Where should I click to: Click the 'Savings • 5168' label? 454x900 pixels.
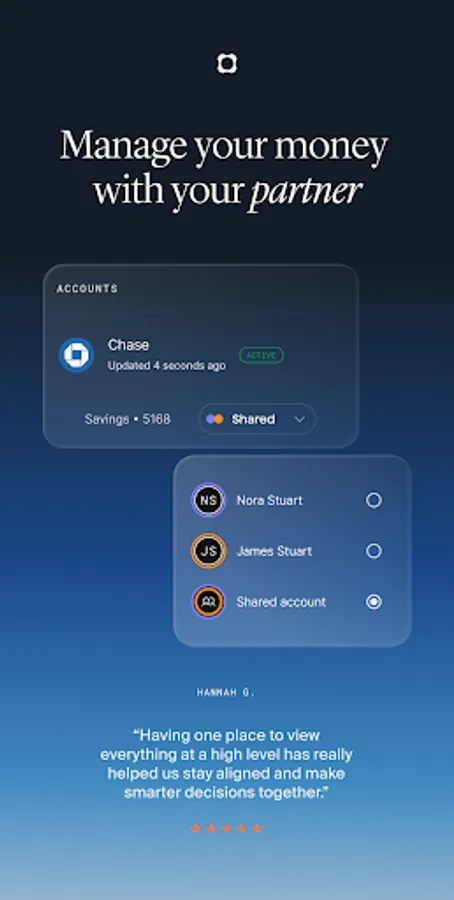click(127, 419)
